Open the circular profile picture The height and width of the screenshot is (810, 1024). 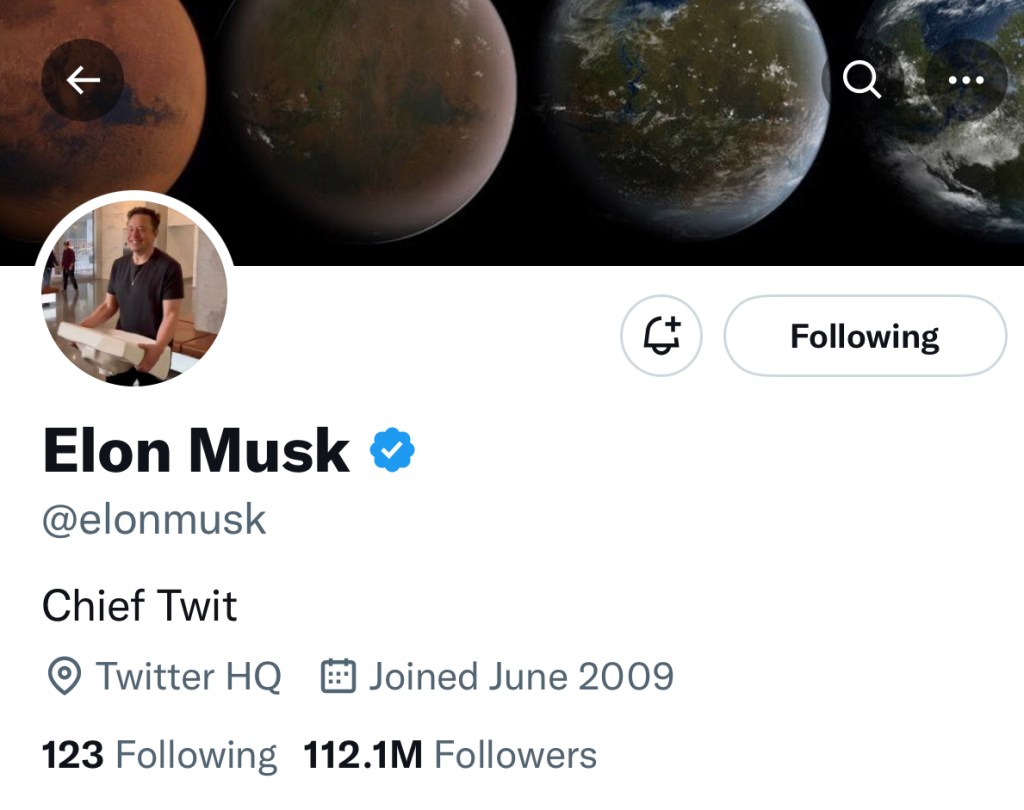pos(134,292)
